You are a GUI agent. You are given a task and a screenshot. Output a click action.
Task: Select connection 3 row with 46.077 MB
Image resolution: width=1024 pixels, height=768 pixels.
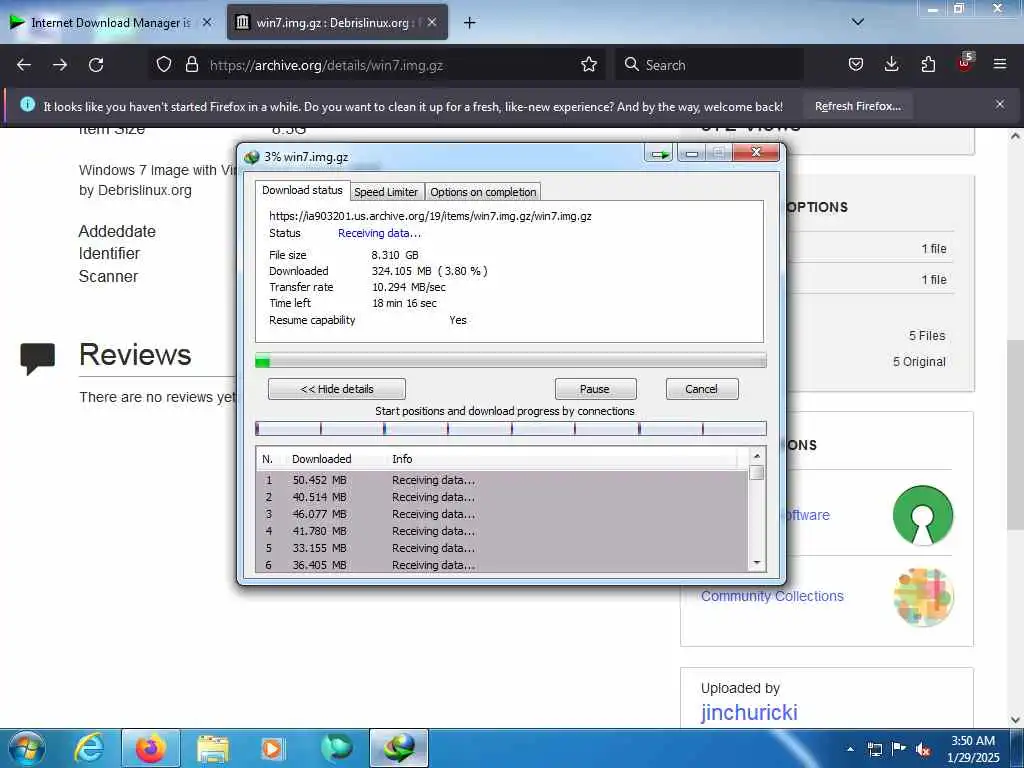click(502, 514)
